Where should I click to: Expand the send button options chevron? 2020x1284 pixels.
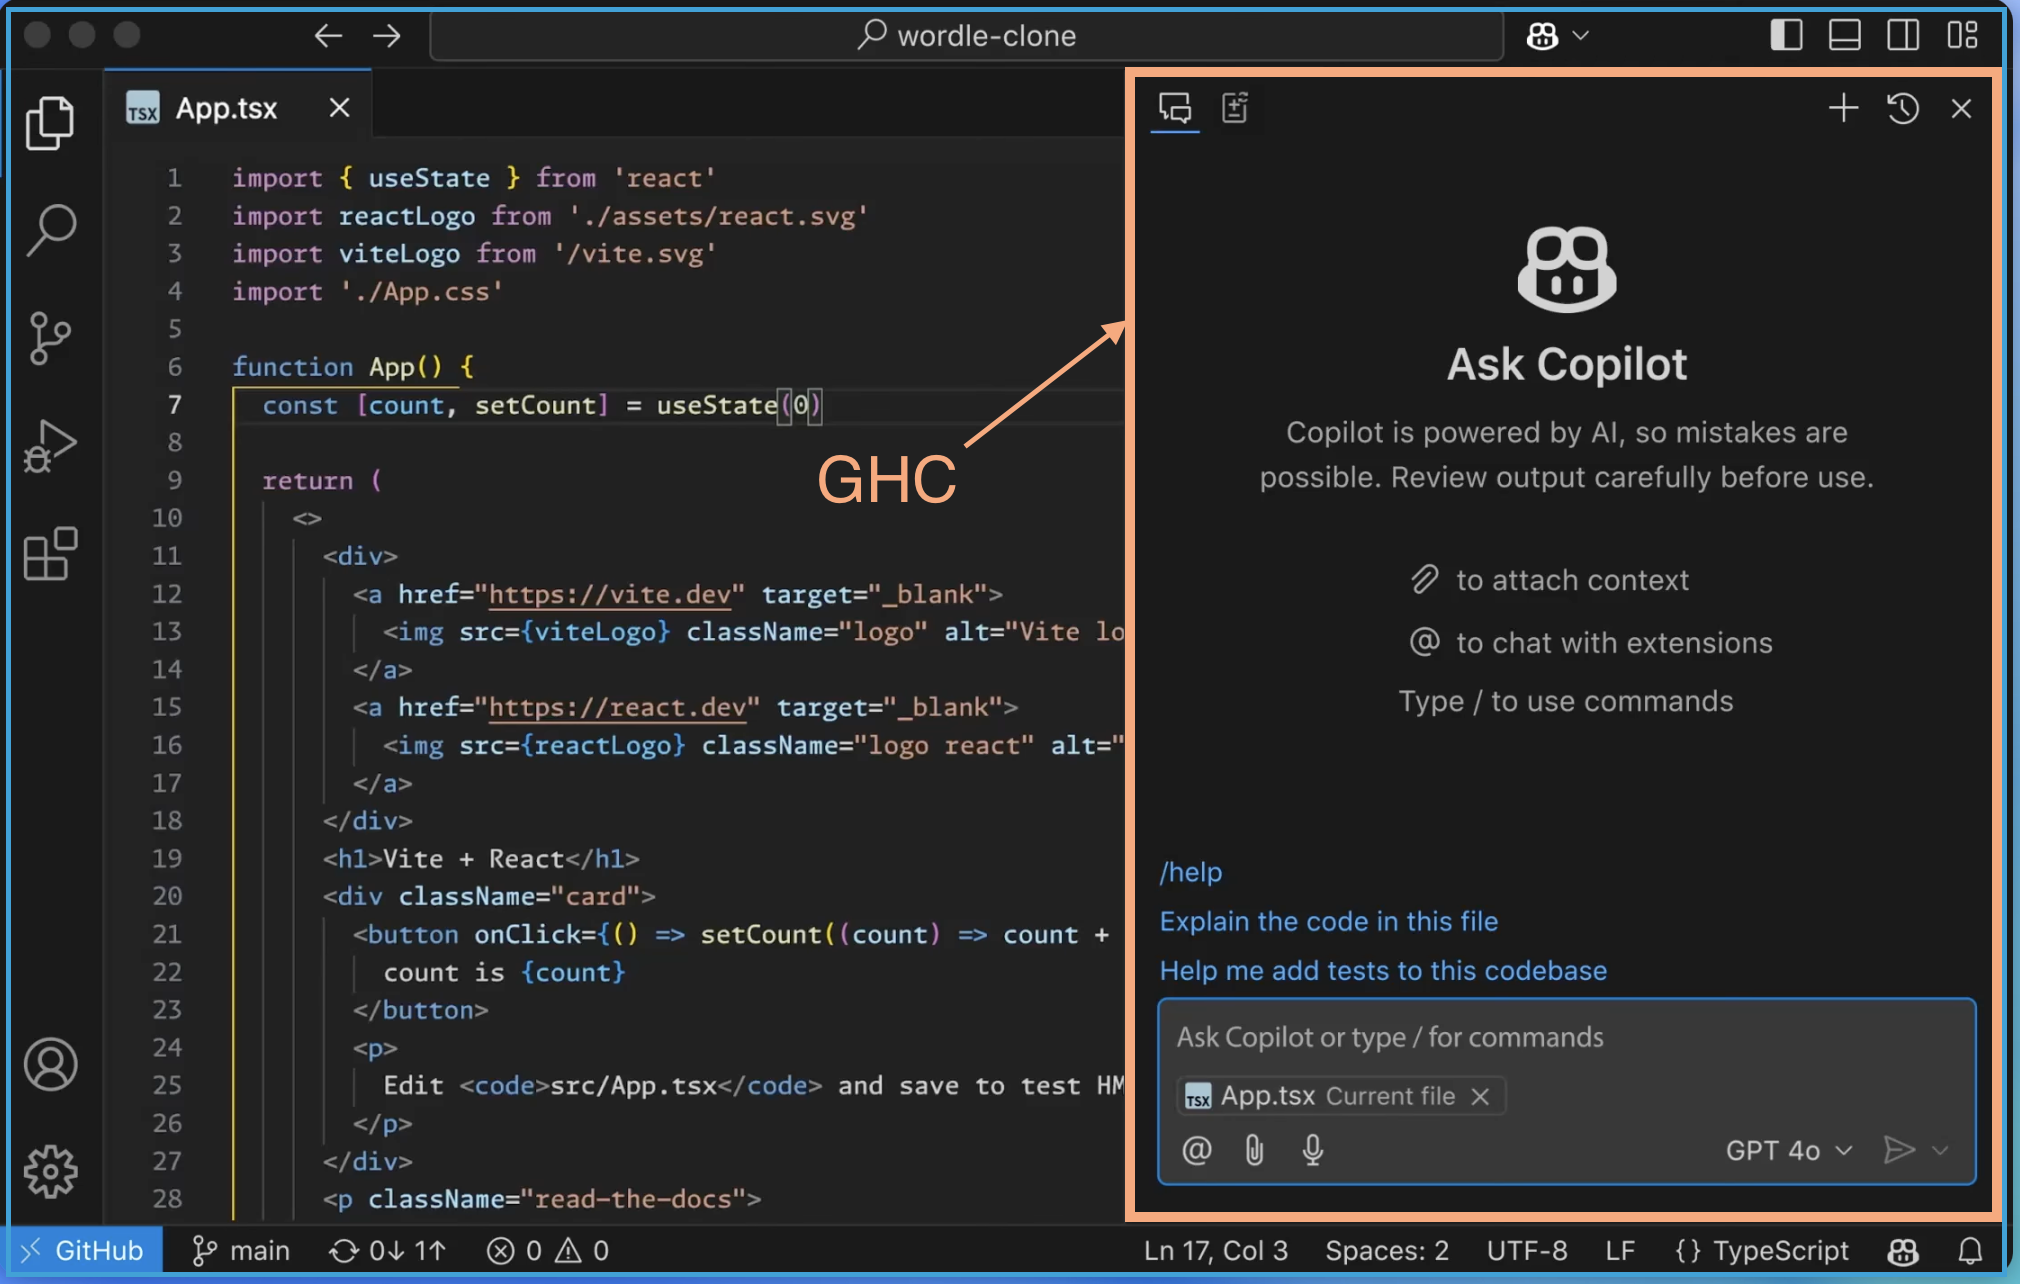[x=1941, y=1150]
